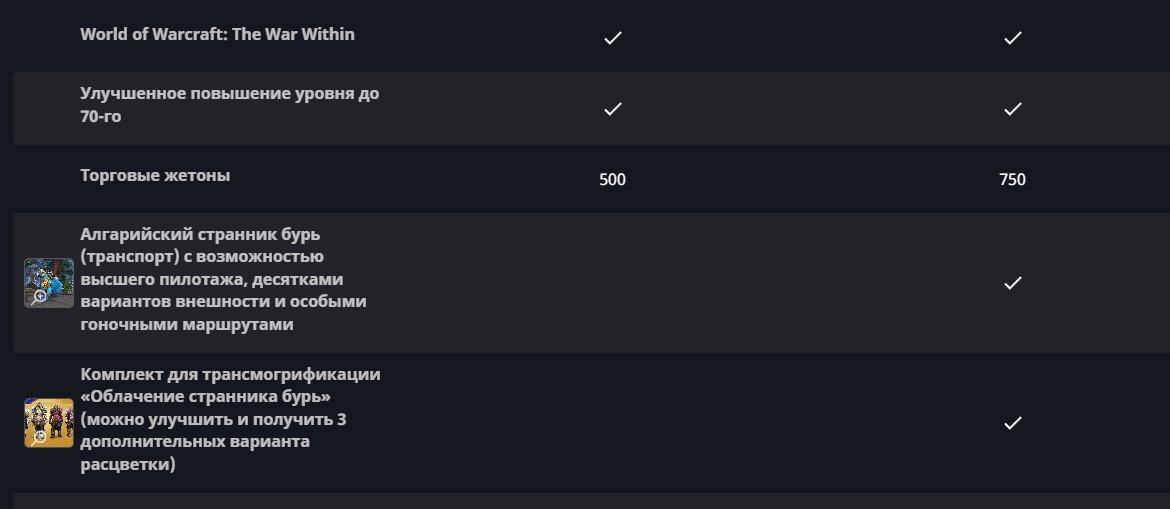Image resolution: width=1170 pixels, height=509 pixels.
Task: Click checkmark in Algarian Stormrider mount row
Action: (x=1012, y=283)
